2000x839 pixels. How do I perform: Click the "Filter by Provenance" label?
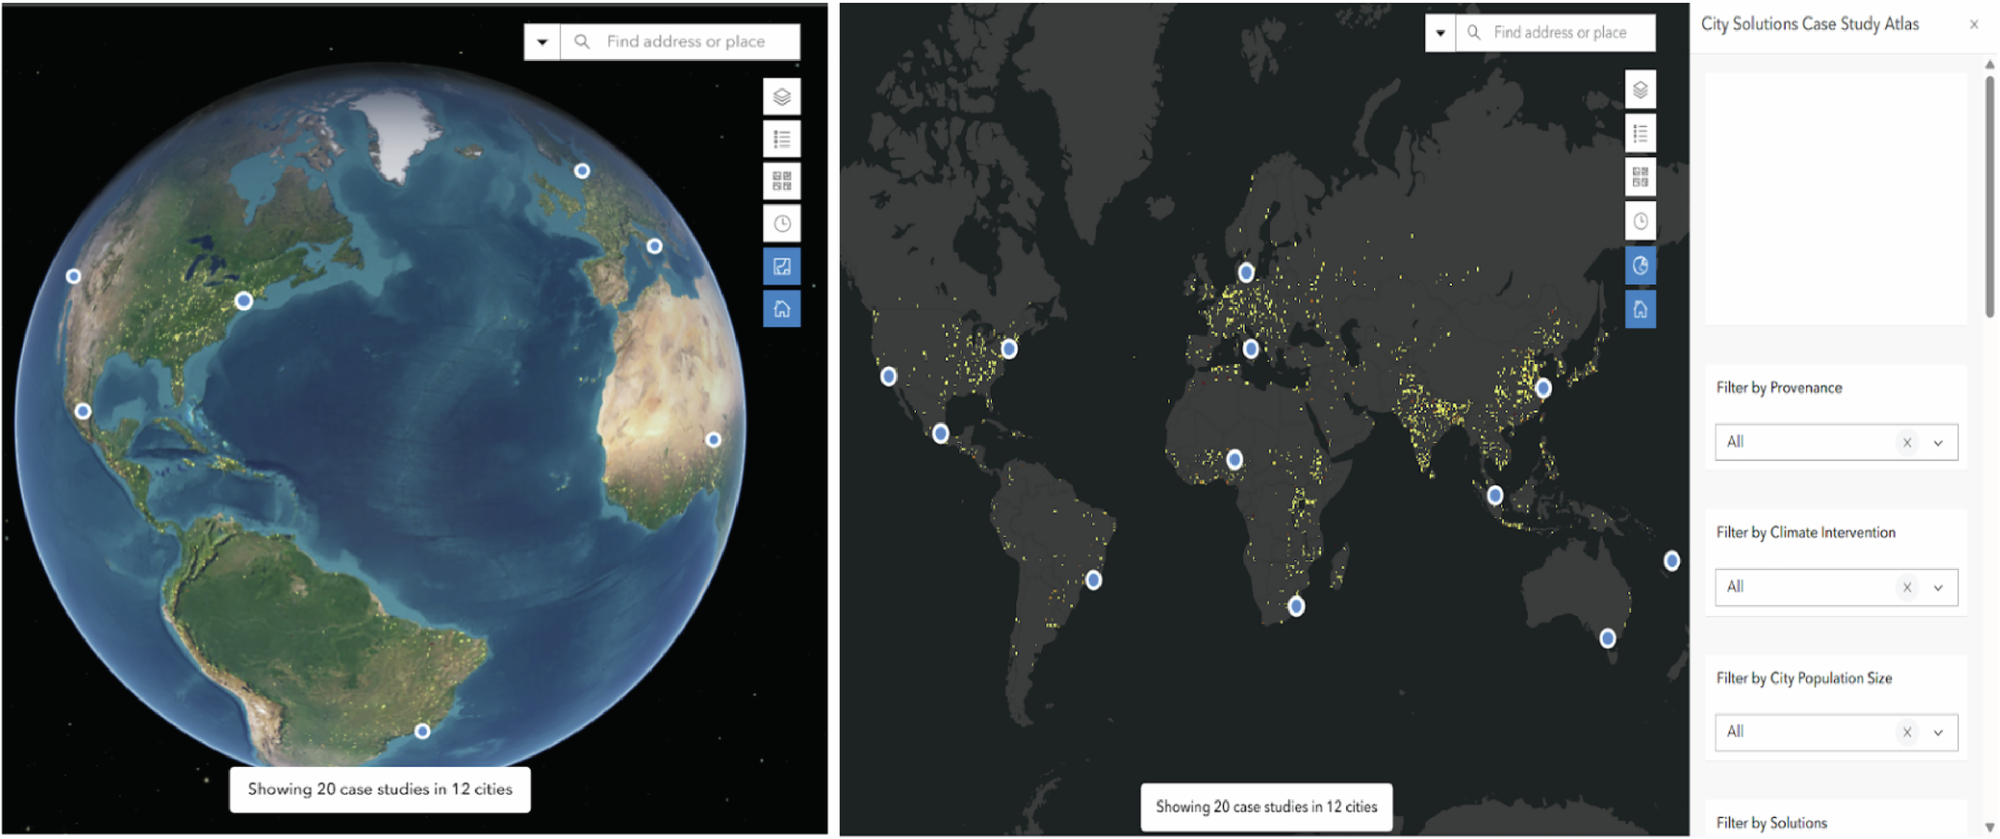tap(1779, 388)
